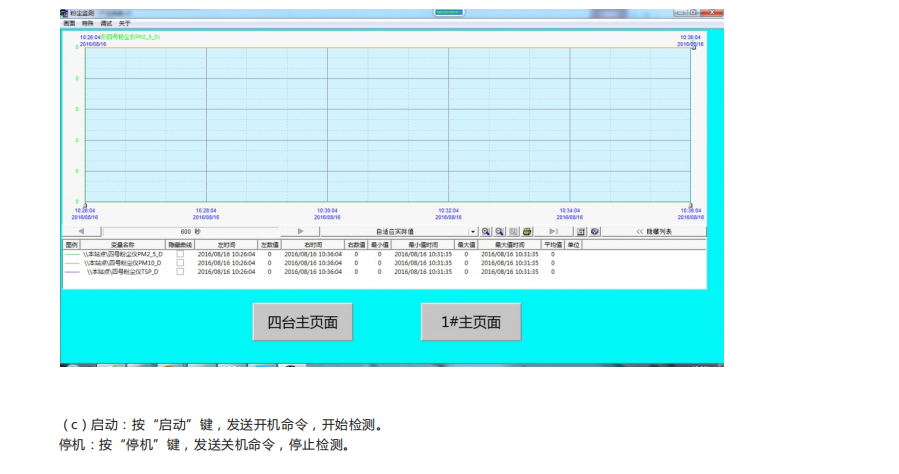Click the 10:32:04 time label under chart
Viewport: 899px width, 474px height.
[x=448, y=210]
